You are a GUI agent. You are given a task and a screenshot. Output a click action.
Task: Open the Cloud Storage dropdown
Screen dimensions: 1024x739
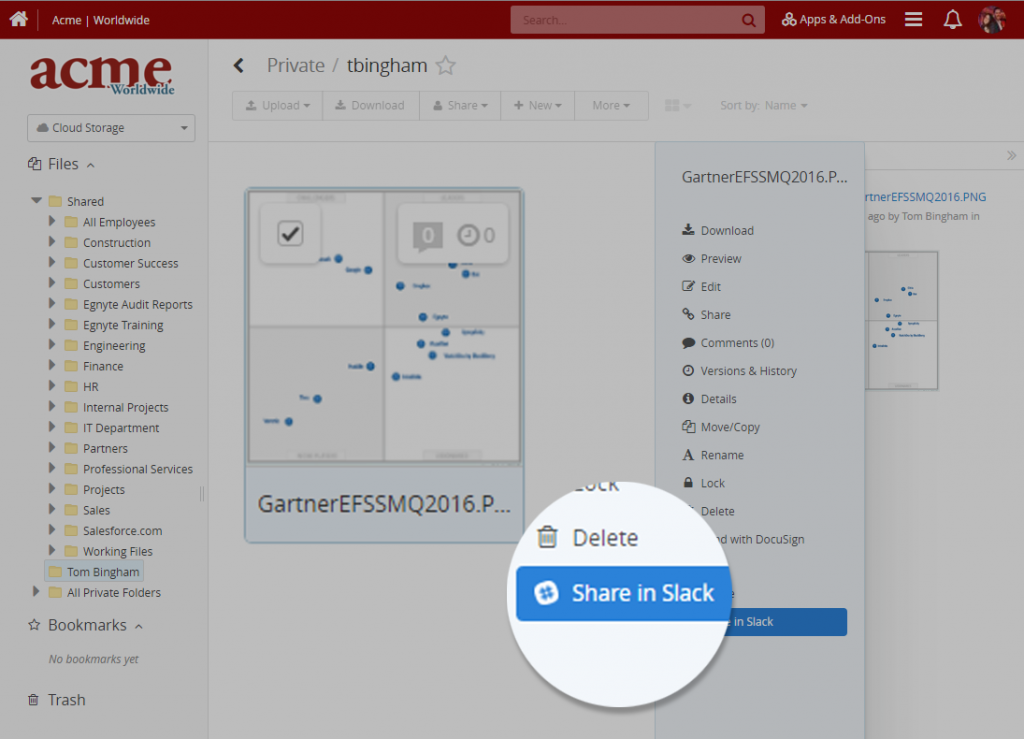coord(111,128)
